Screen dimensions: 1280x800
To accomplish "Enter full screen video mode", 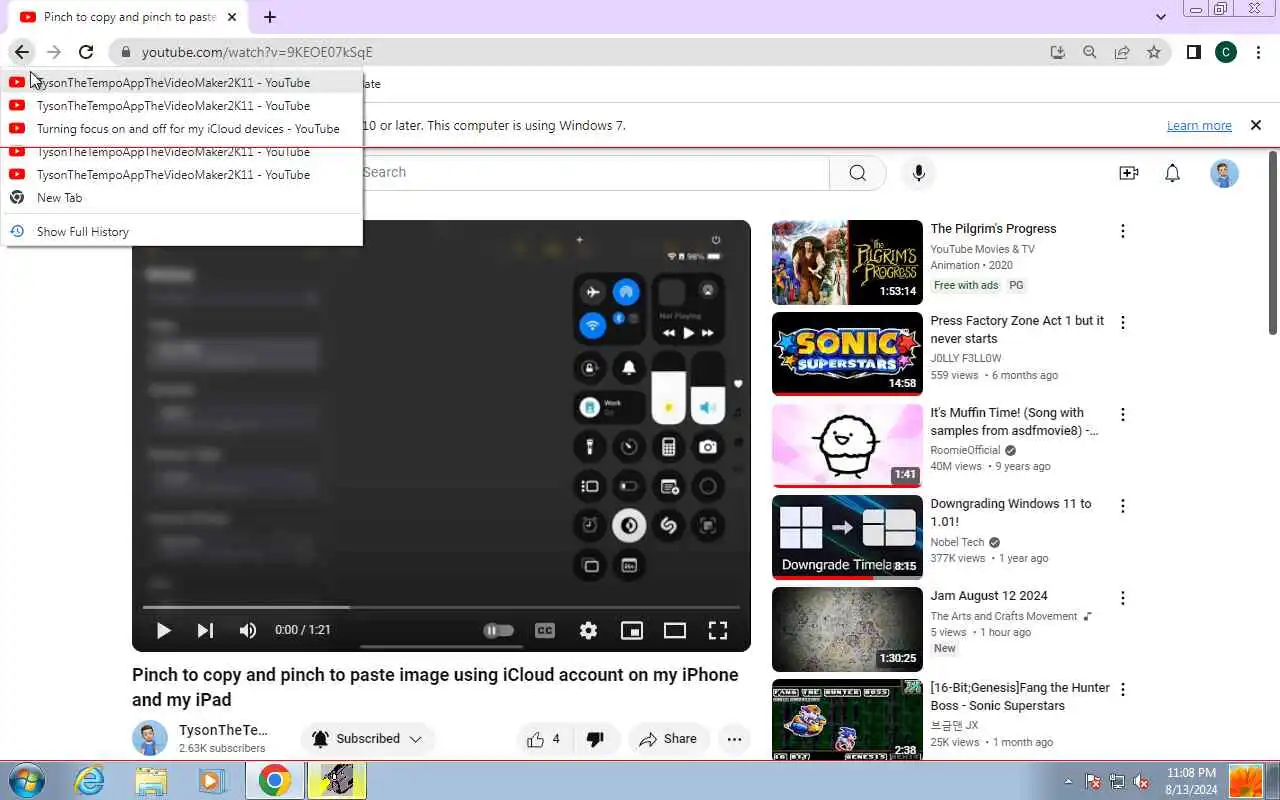I will [718, 630].
